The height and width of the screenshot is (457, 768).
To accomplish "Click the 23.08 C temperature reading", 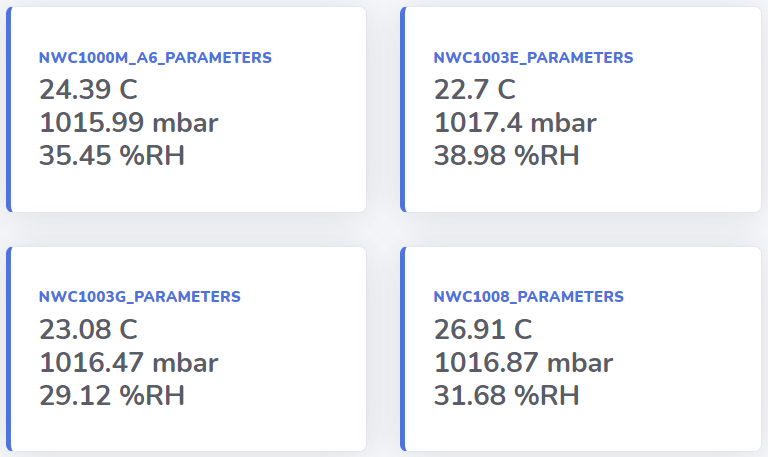I will [x=88, y=329].
